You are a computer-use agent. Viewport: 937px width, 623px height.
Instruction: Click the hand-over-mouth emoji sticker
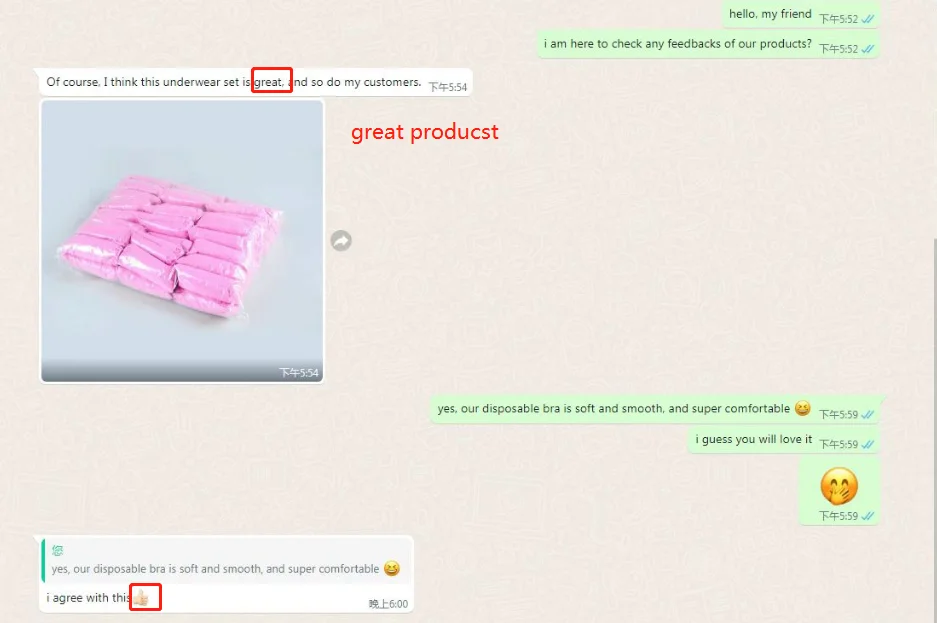[839, 486]
